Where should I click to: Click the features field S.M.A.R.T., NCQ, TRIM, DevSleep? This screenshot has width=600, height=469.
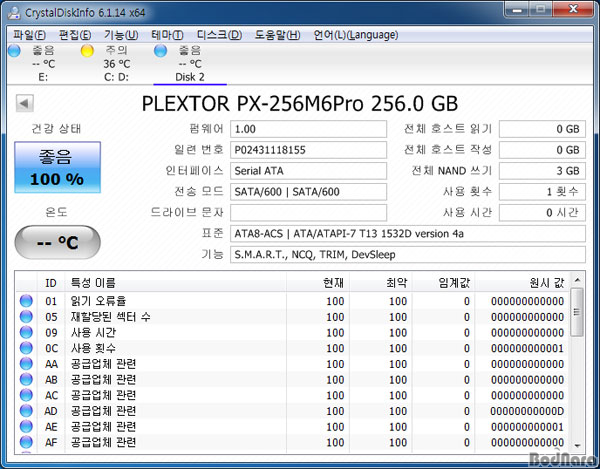coord(408,254)
